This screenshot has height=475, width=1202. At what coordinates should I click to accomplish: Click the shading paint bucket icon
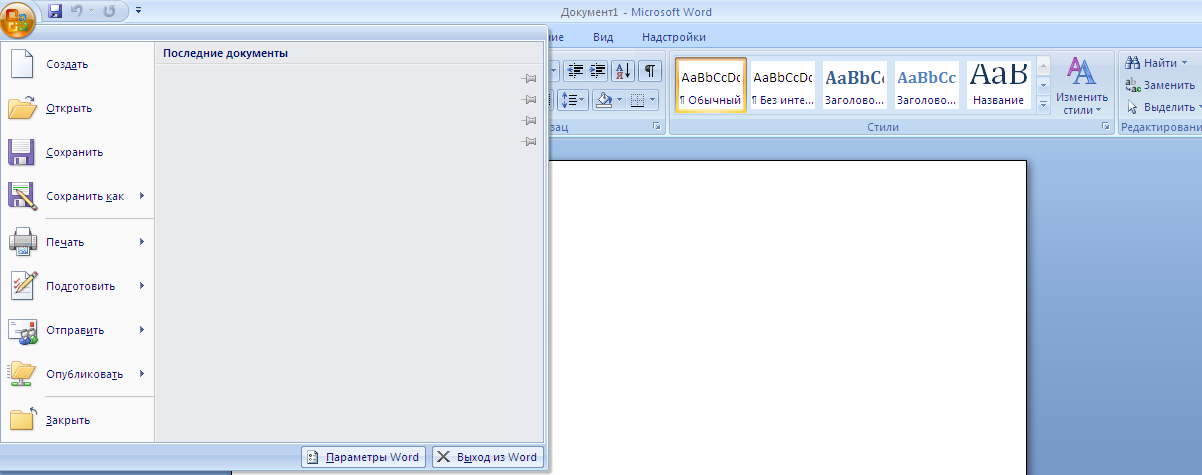click(x=603, y=100)
